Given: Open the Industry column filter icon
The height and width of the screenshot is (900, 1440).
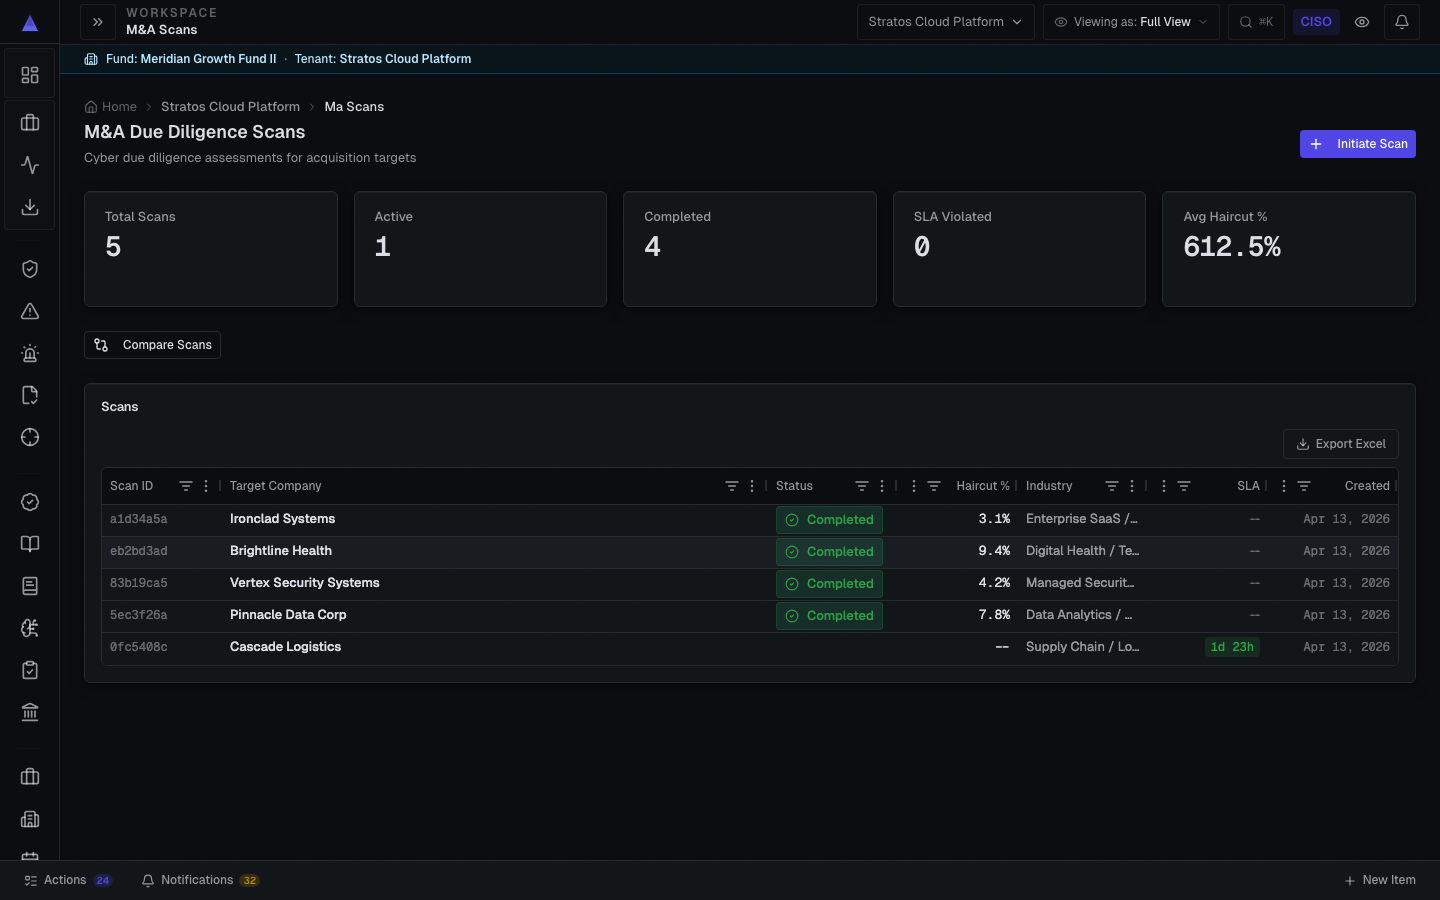Looking at the screenshot, I should (x=1112, y=486).
